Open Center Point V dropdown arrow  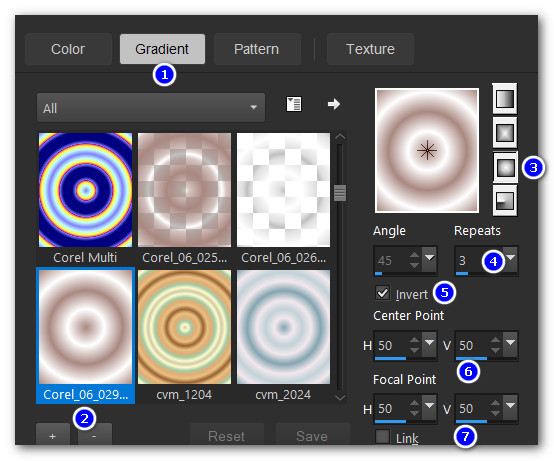pyautogui.click(x=511, y=344)
